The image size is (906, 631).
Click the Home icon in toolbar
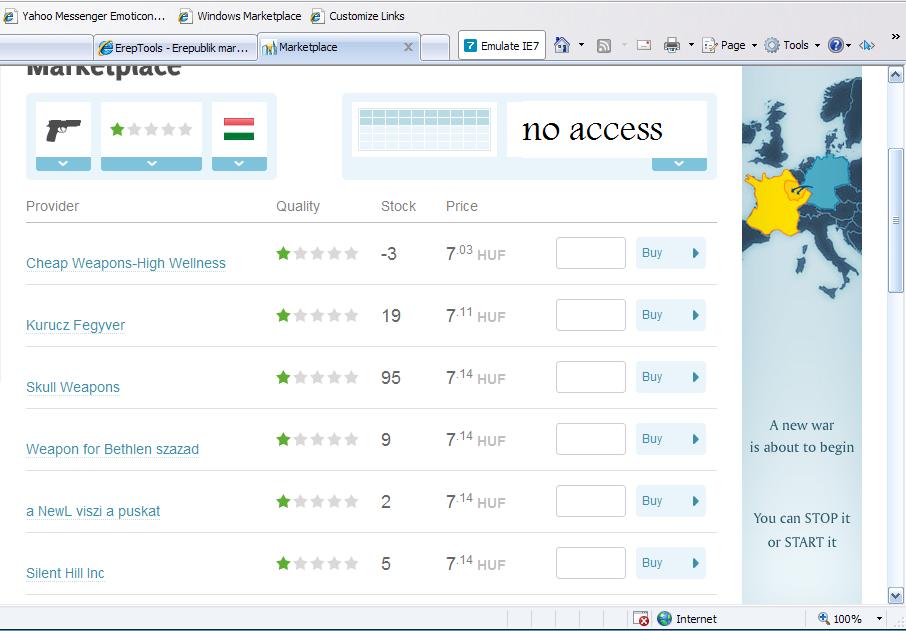(x=562, y=45)
